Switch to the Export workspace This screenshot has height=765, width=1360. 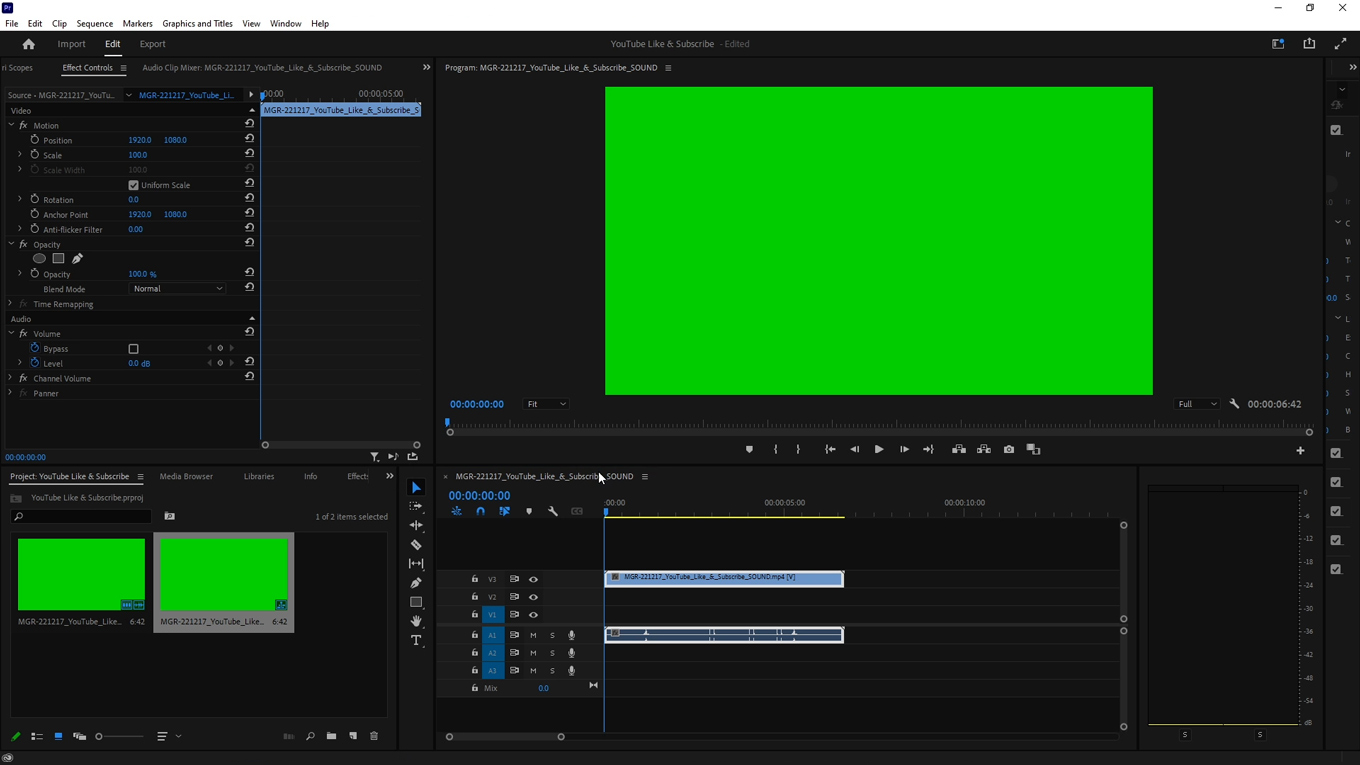click(x=152, y=43)
